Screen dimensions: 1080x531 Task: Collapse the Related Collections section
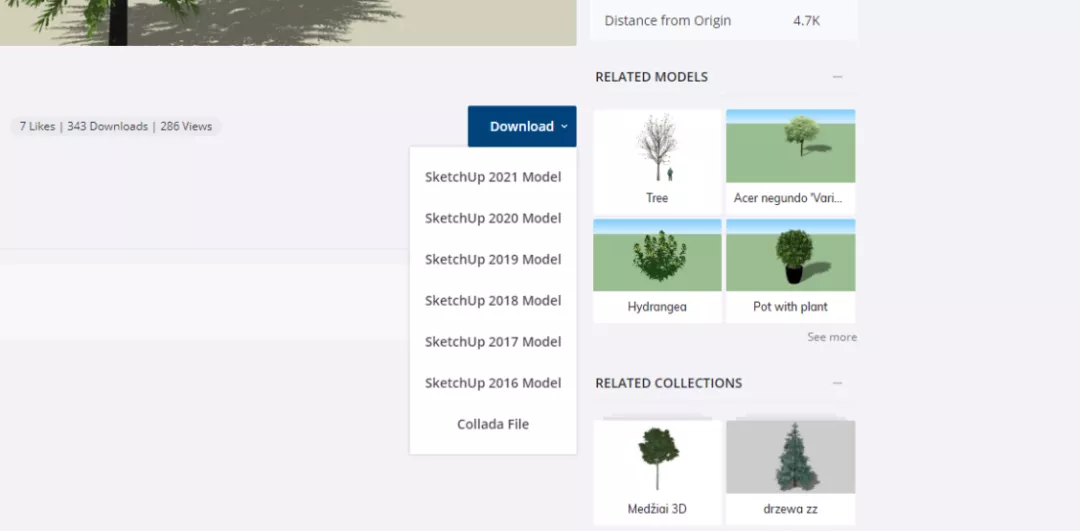tap(837, 383)
